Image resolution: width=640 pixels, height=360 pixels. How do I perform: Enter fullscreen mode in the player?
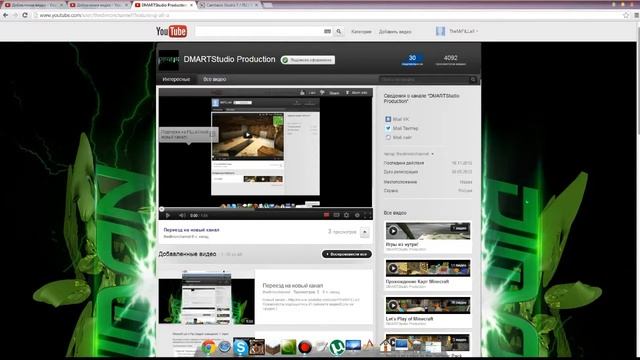pos(367,215)
